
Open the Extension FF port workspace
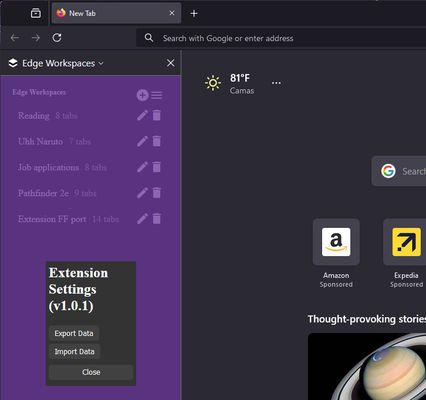(68, 219)
